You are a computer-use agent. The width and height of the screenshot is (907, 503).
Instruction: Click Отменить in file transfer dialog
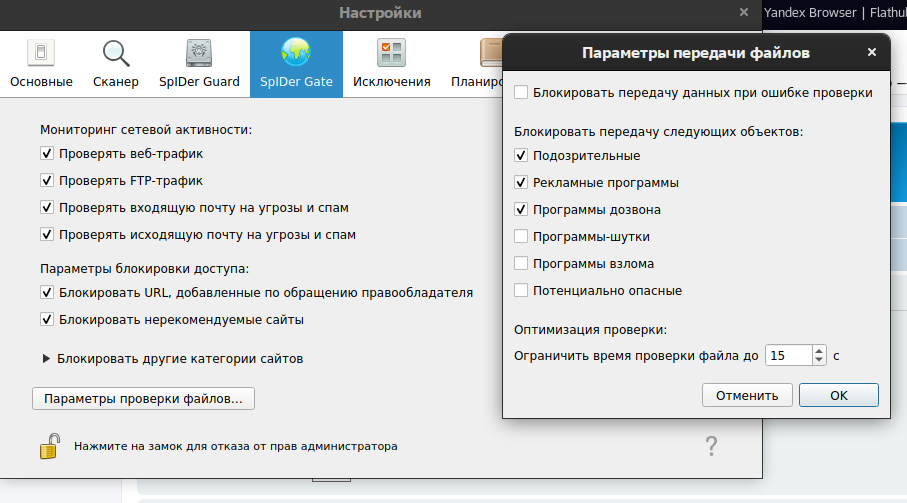pyautogui.click(x=747, y=395)
